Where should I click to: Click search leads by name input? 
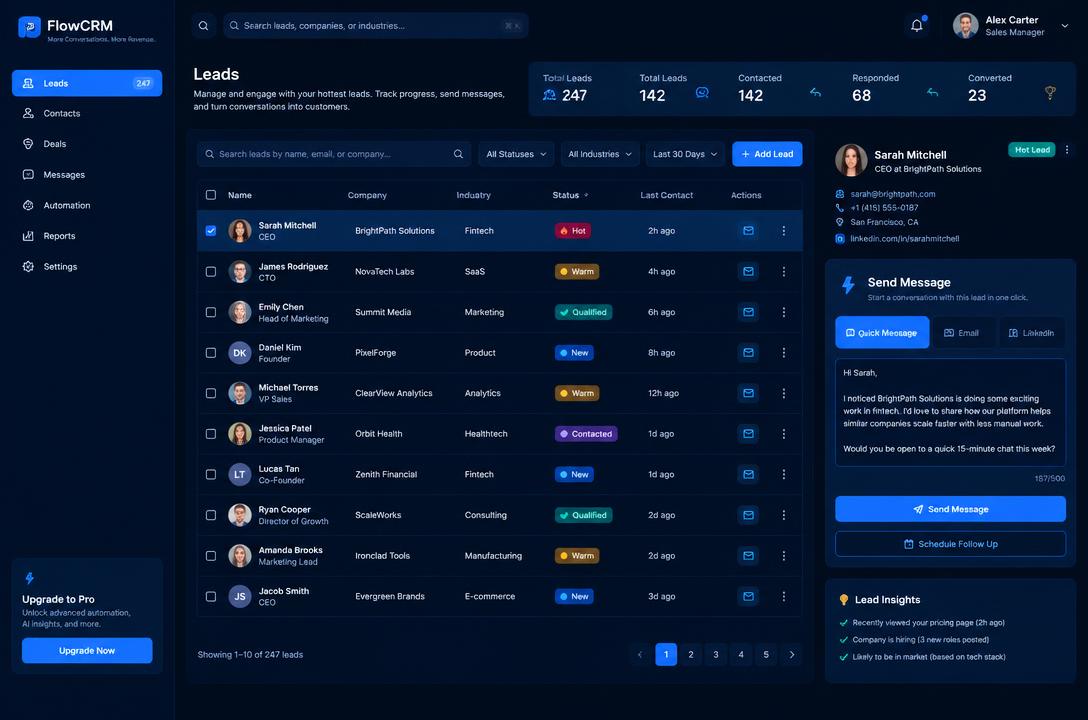(334, 154)
